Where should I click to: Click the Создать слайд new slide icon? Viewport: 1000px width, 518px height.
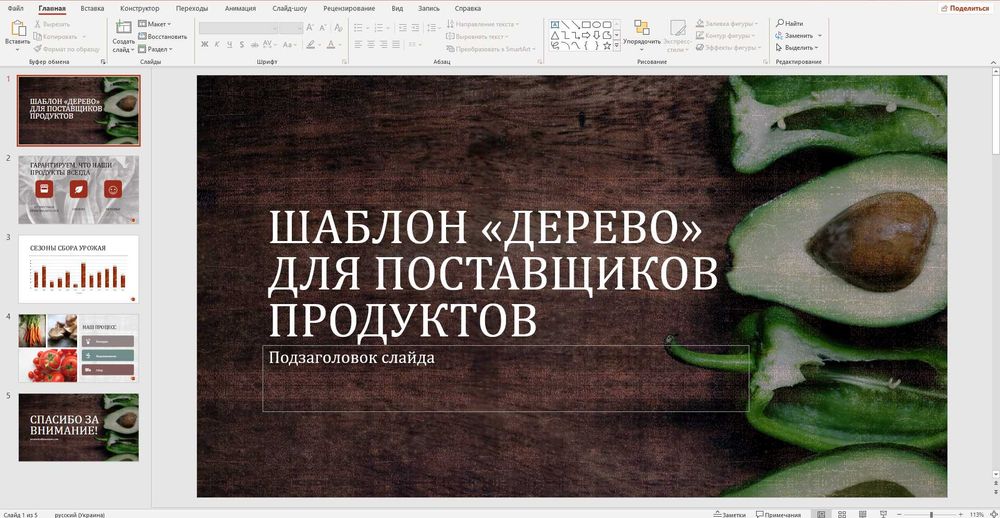123,27
